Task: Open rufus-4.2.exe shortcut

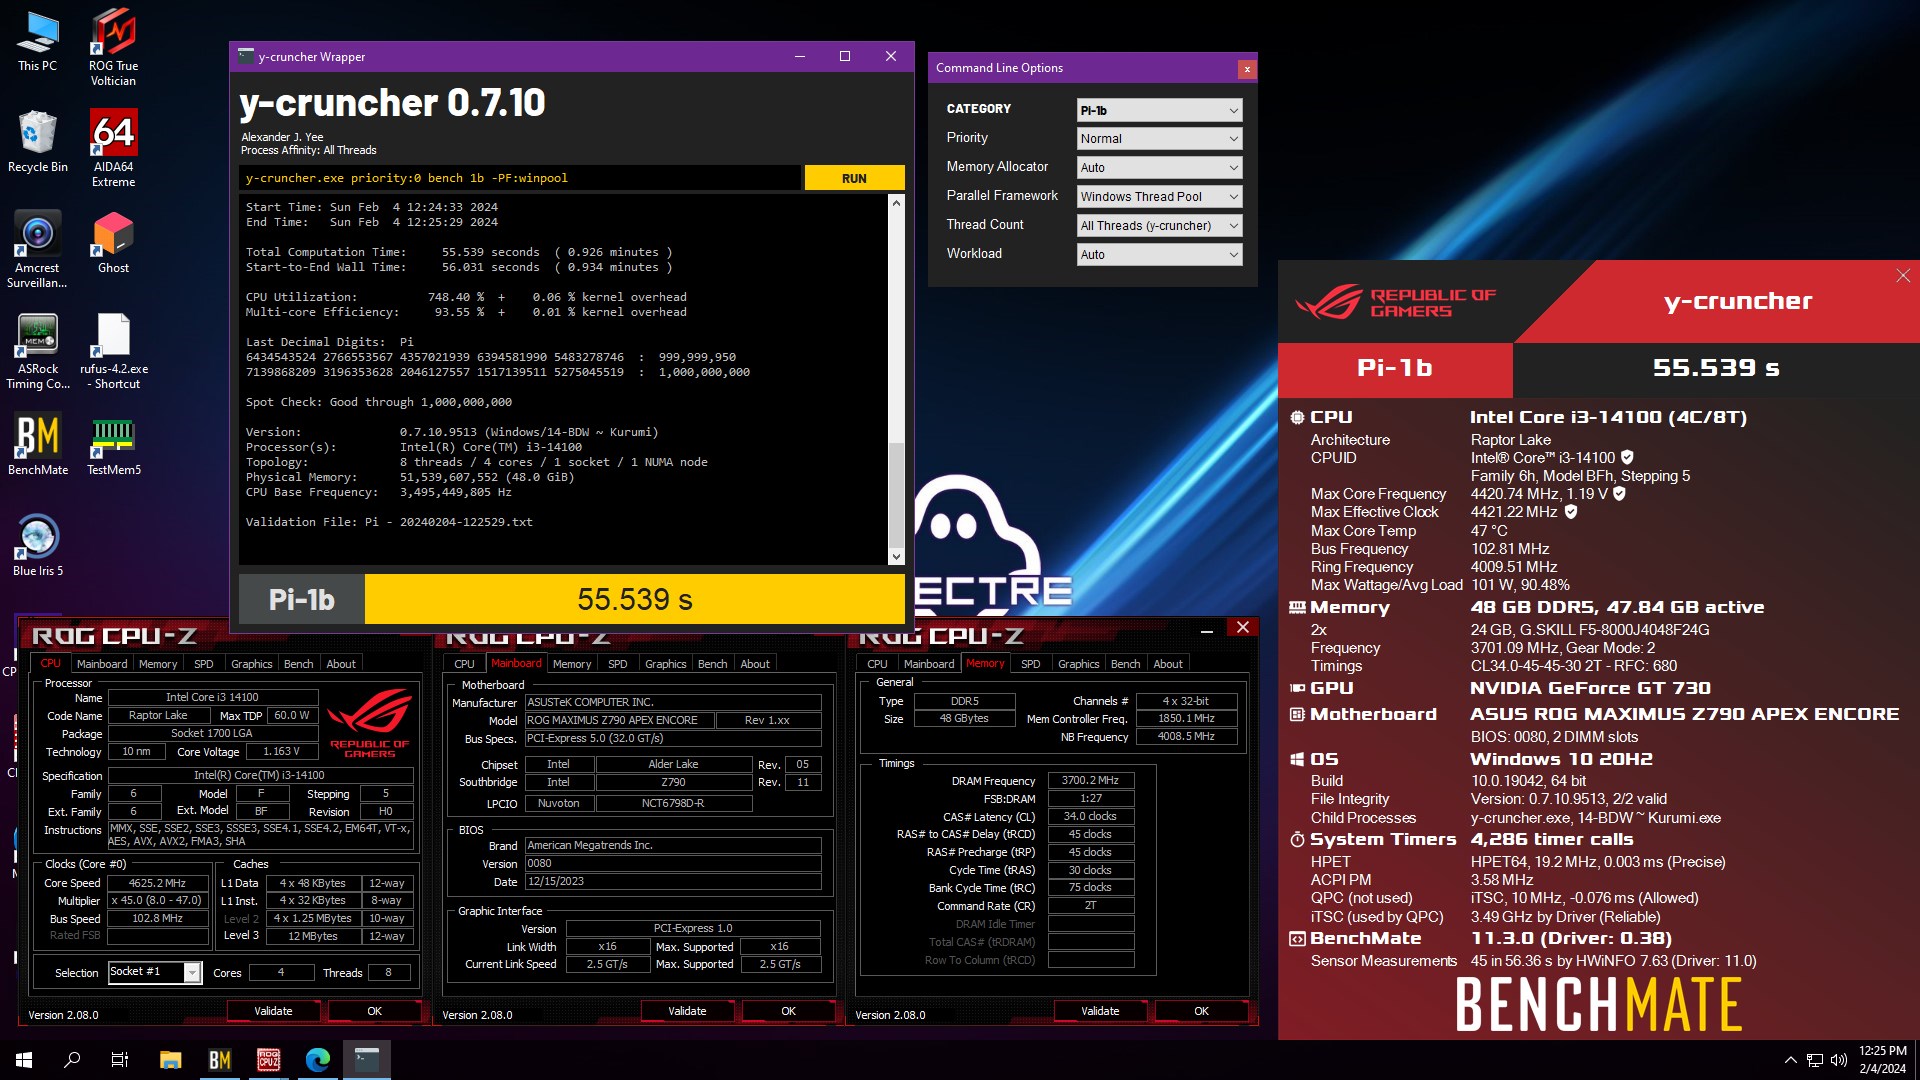Action: pyautogui.click(x=113, y=351)
